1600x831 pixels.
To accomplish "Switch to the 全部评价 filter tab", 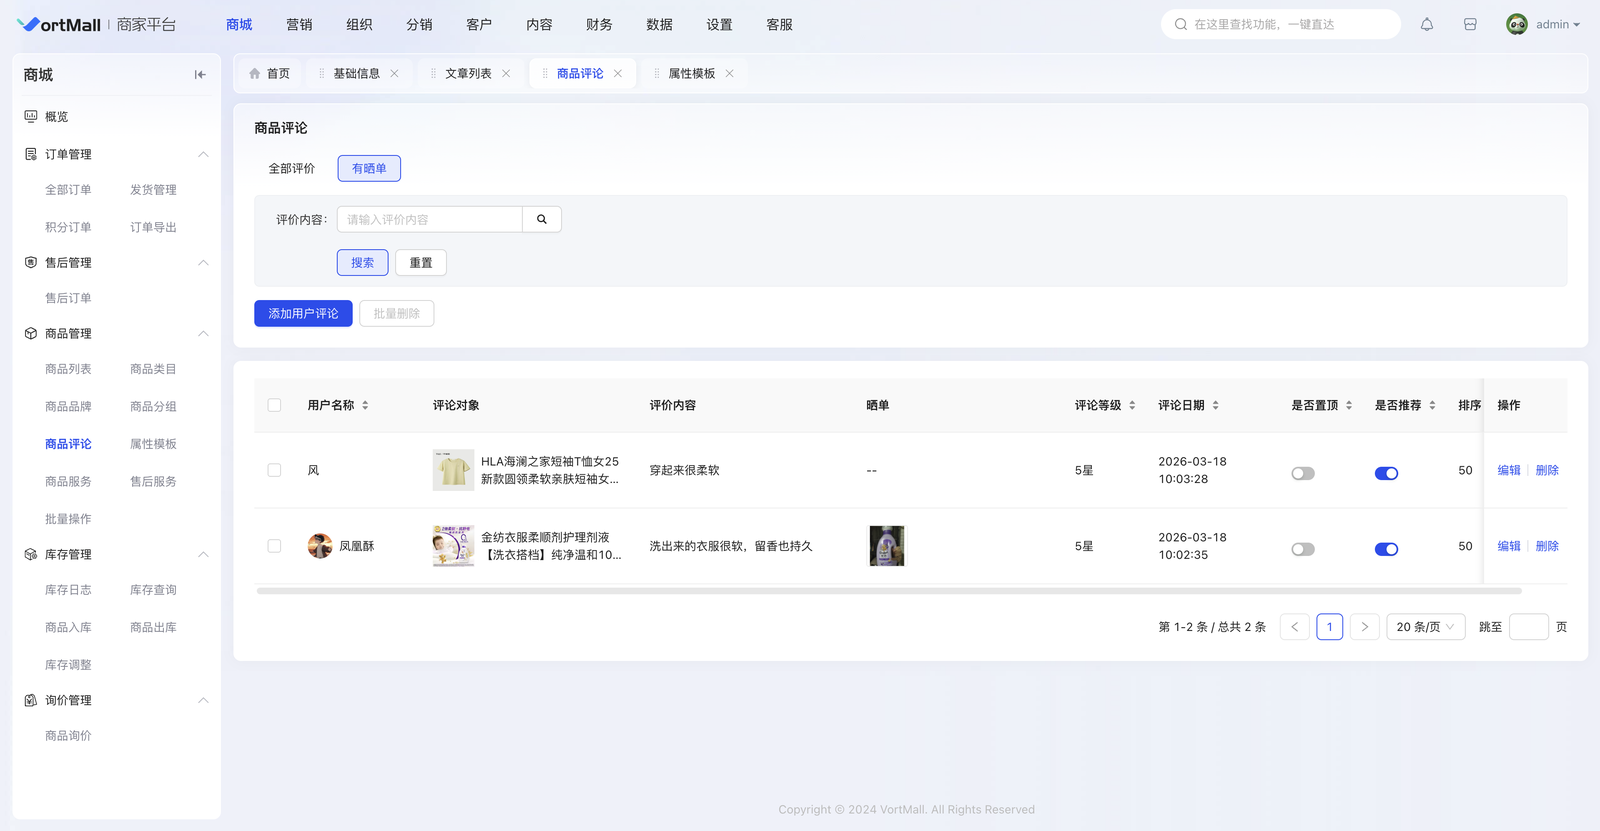I will (291, 169).
